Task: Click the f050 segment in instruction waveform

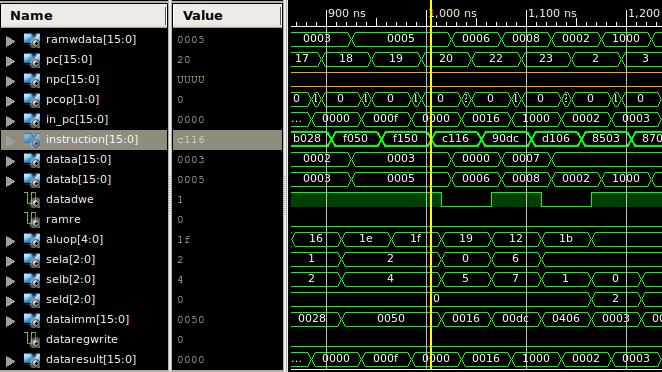Action: (355, 138)
